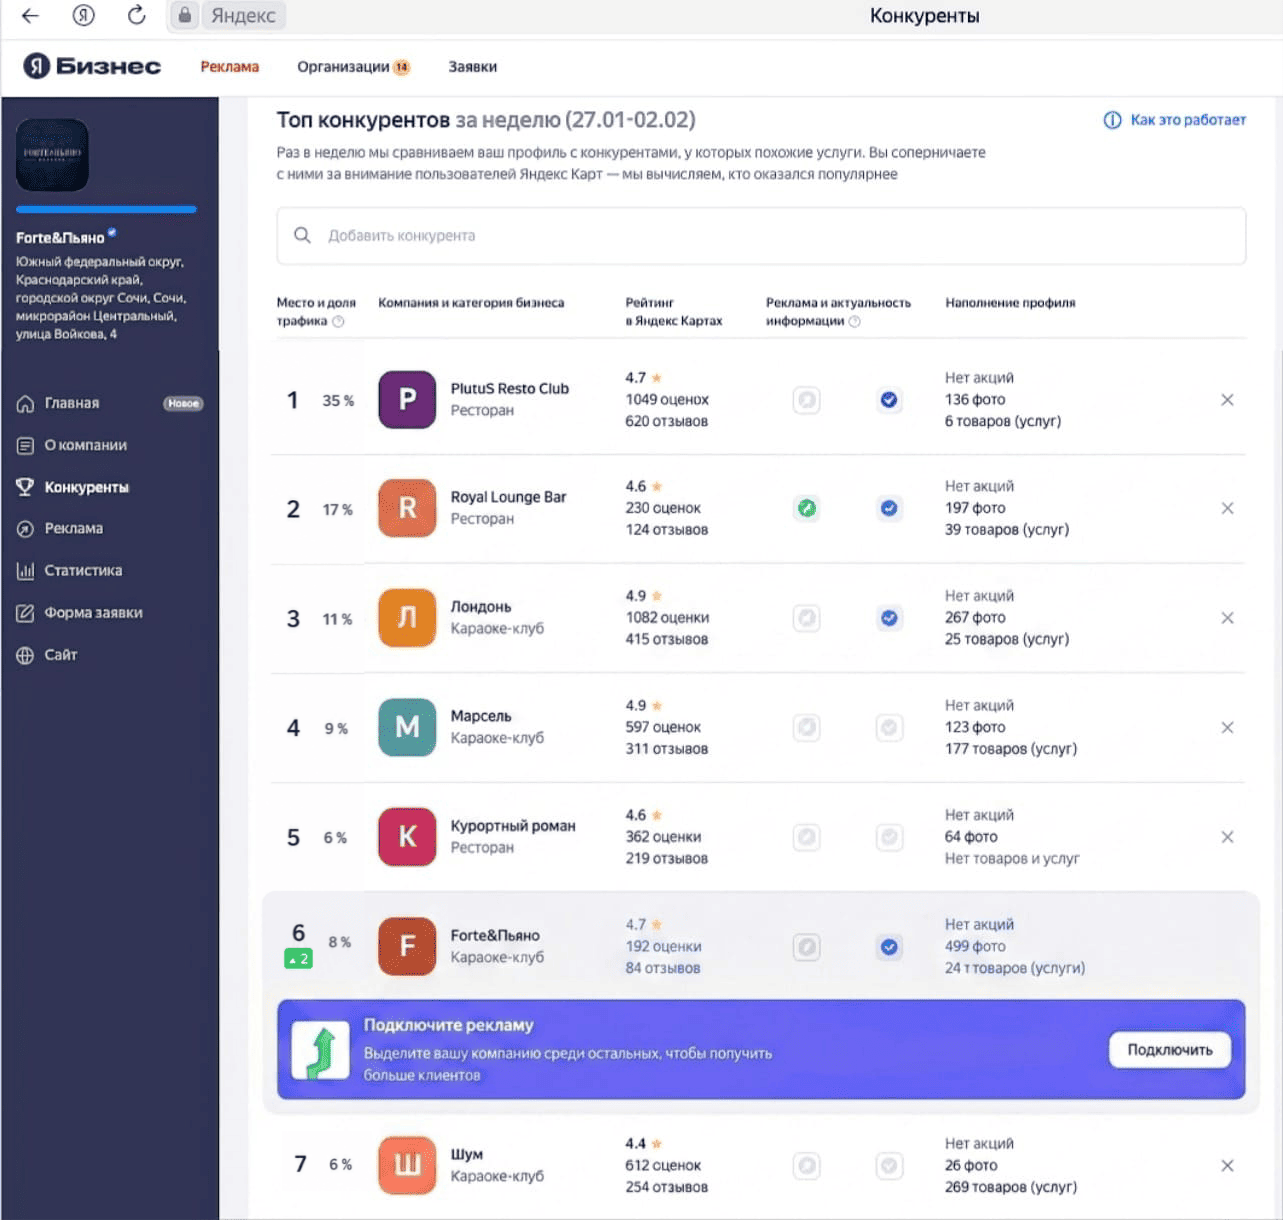This screenshot has height=1220, width=1283.
Task: Remove Курортный роман from competitors
Action: tap(1227, 837)
